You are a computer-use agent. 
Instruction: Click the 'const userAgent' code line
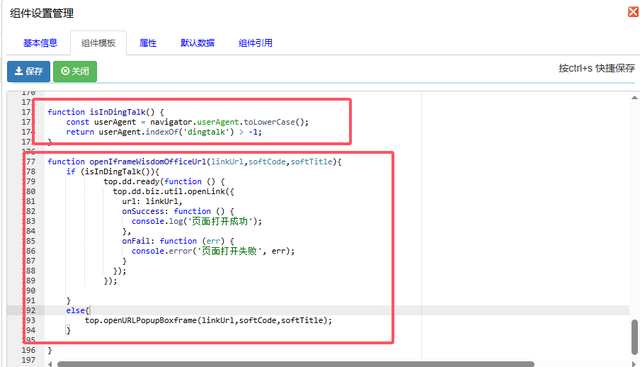(x=187, y=122)
